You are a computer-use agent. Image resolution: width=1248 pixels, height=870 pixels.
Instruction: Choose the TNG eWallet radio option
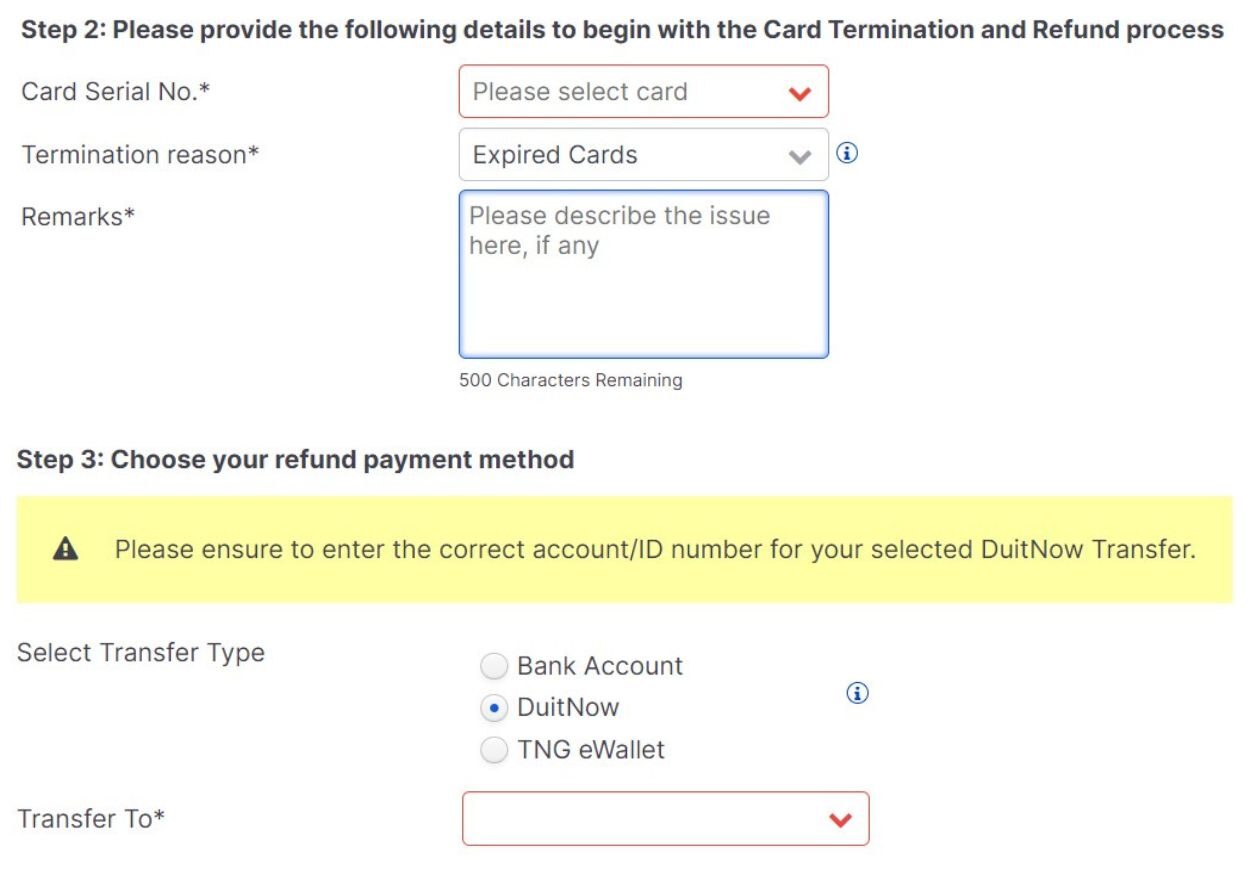494,750
